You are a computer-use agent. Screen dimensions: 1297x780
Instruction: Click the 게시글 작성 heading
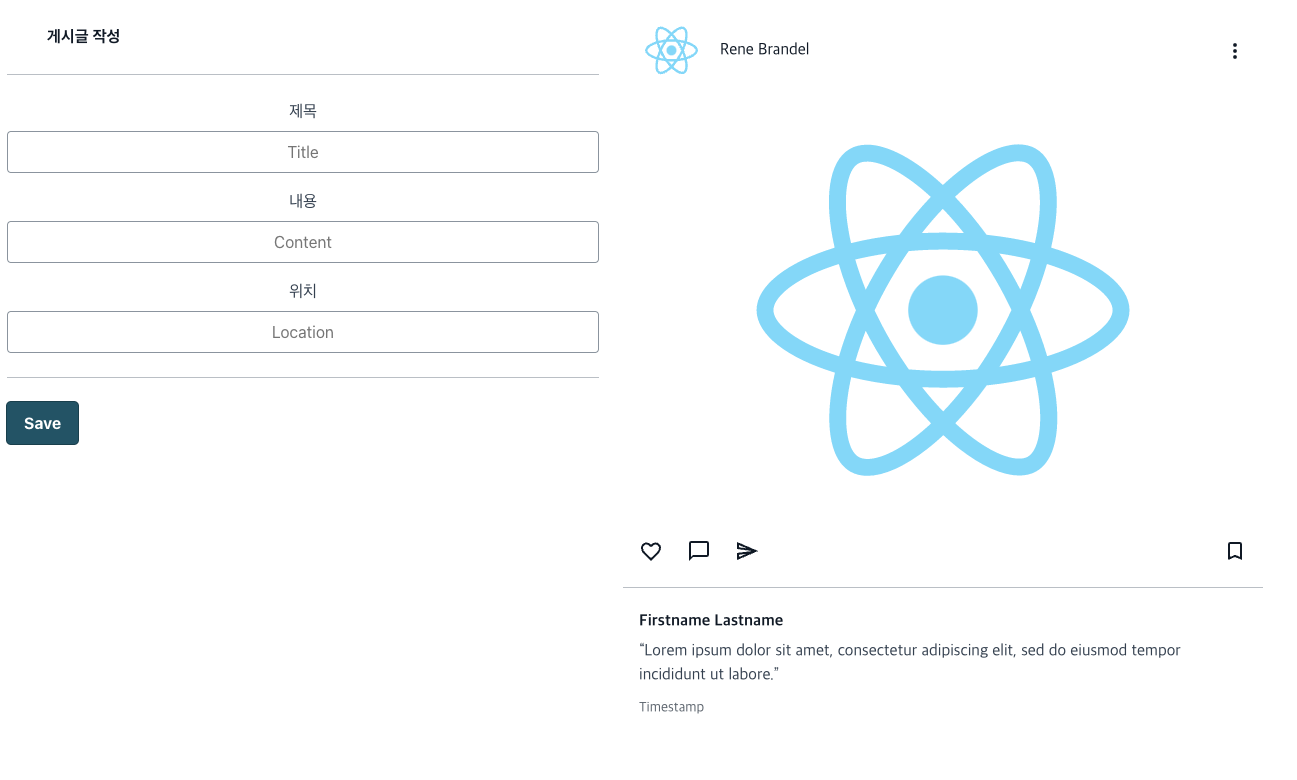pyautogui.click(x=83, y=36)
